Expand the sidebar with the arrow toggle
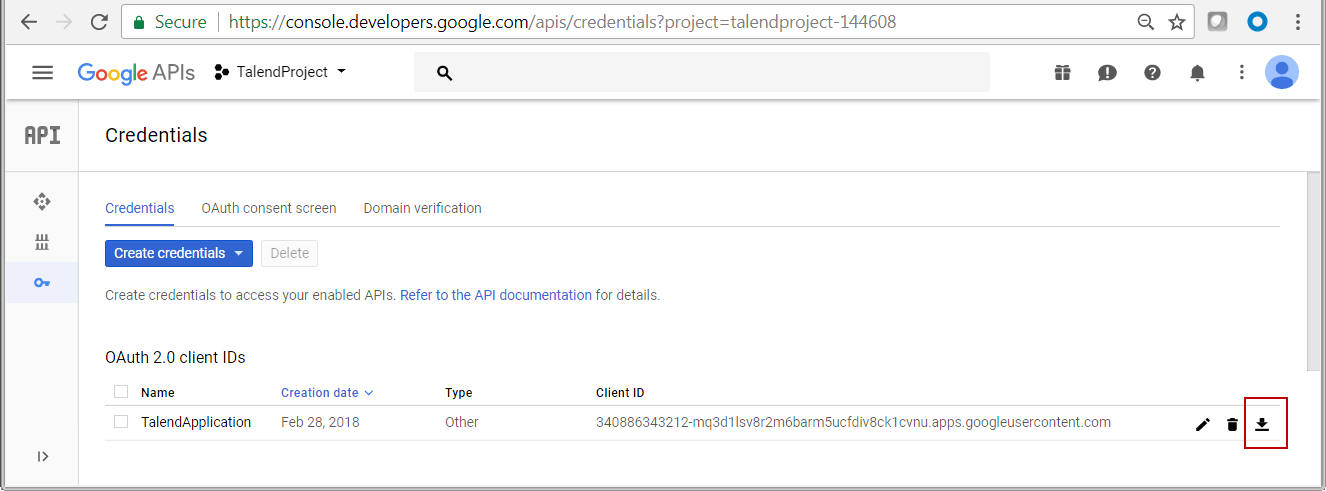1326x491 pixels. click(x=42, y=457)
